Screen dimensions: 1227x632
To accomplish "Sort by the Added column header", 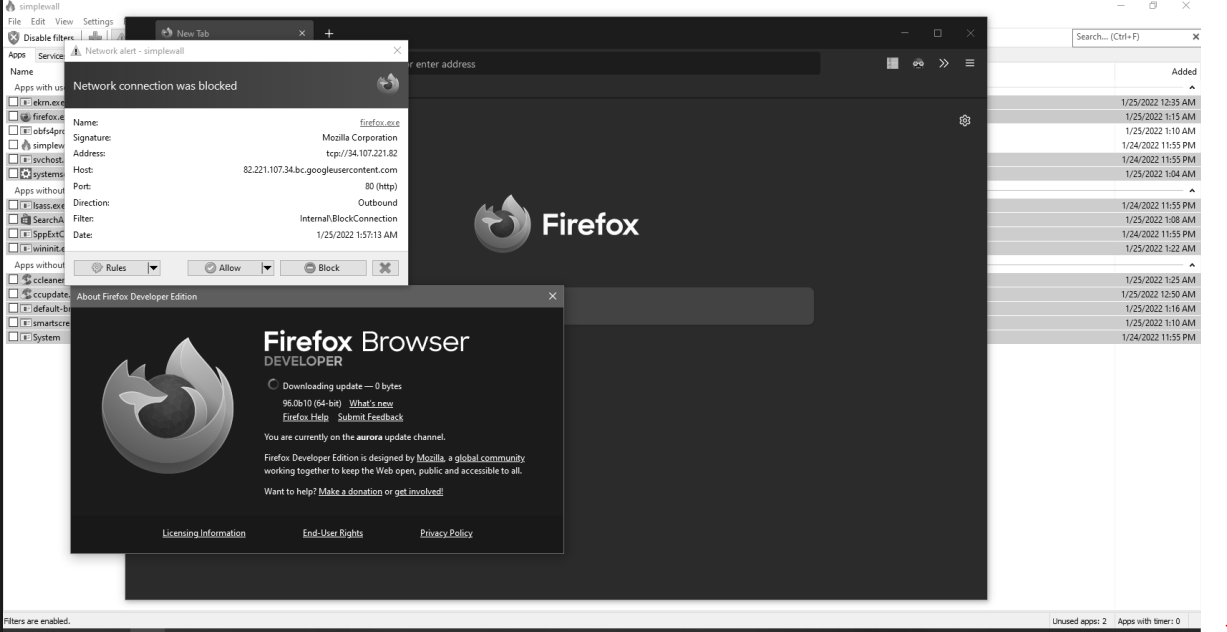I will (1184, 72).
